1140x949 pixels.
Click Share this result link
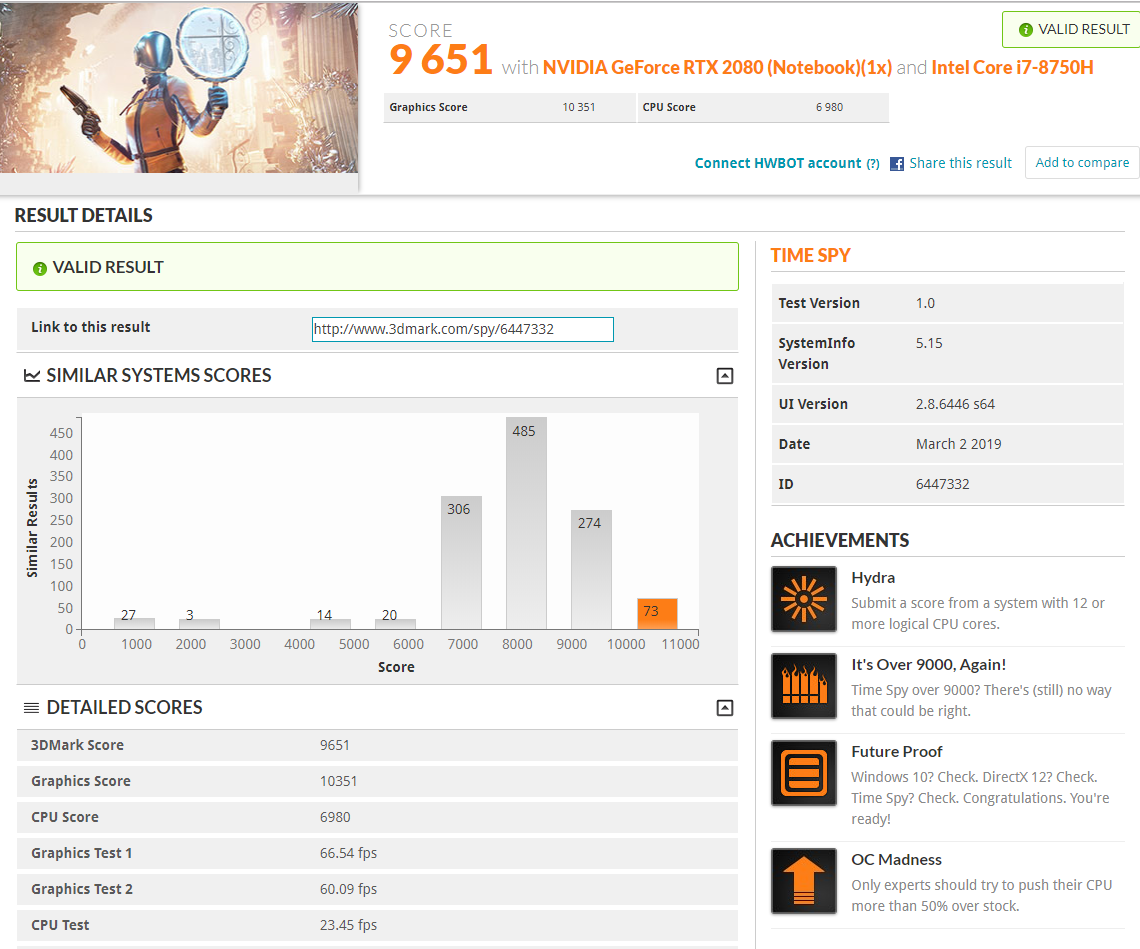960,163
